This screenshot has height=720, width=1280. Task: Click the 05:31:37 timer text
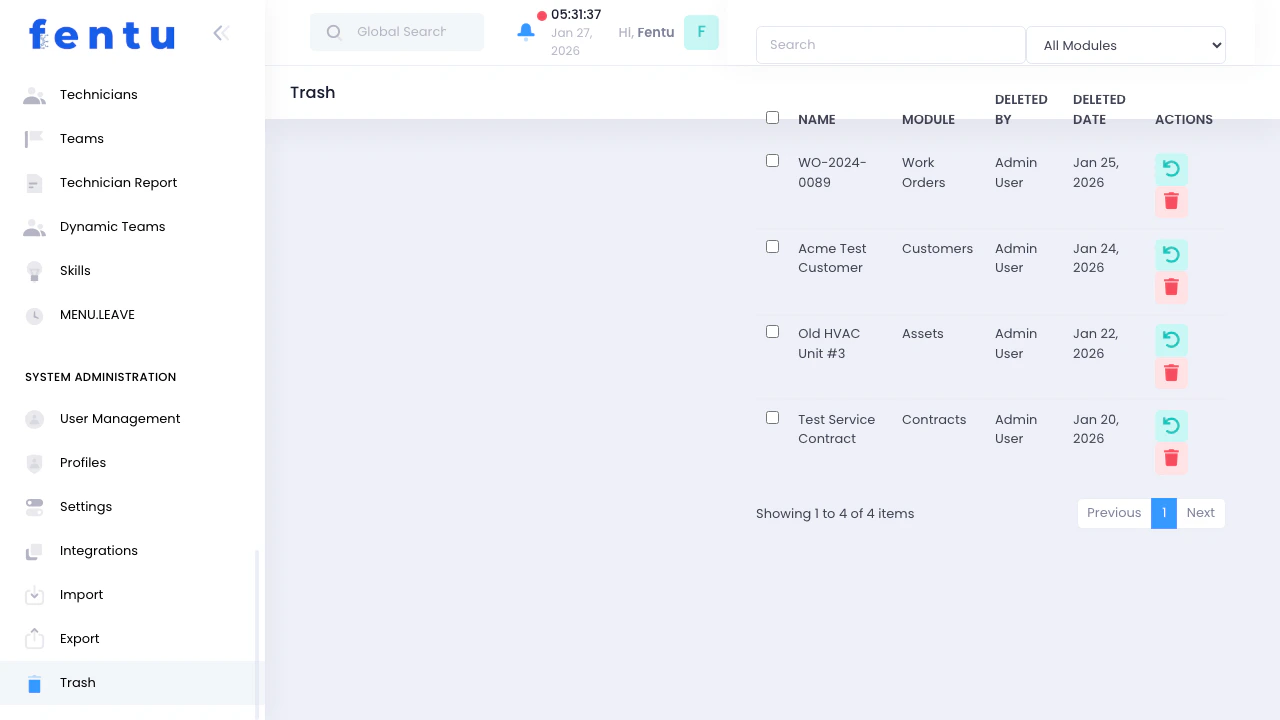click(576, 15)
